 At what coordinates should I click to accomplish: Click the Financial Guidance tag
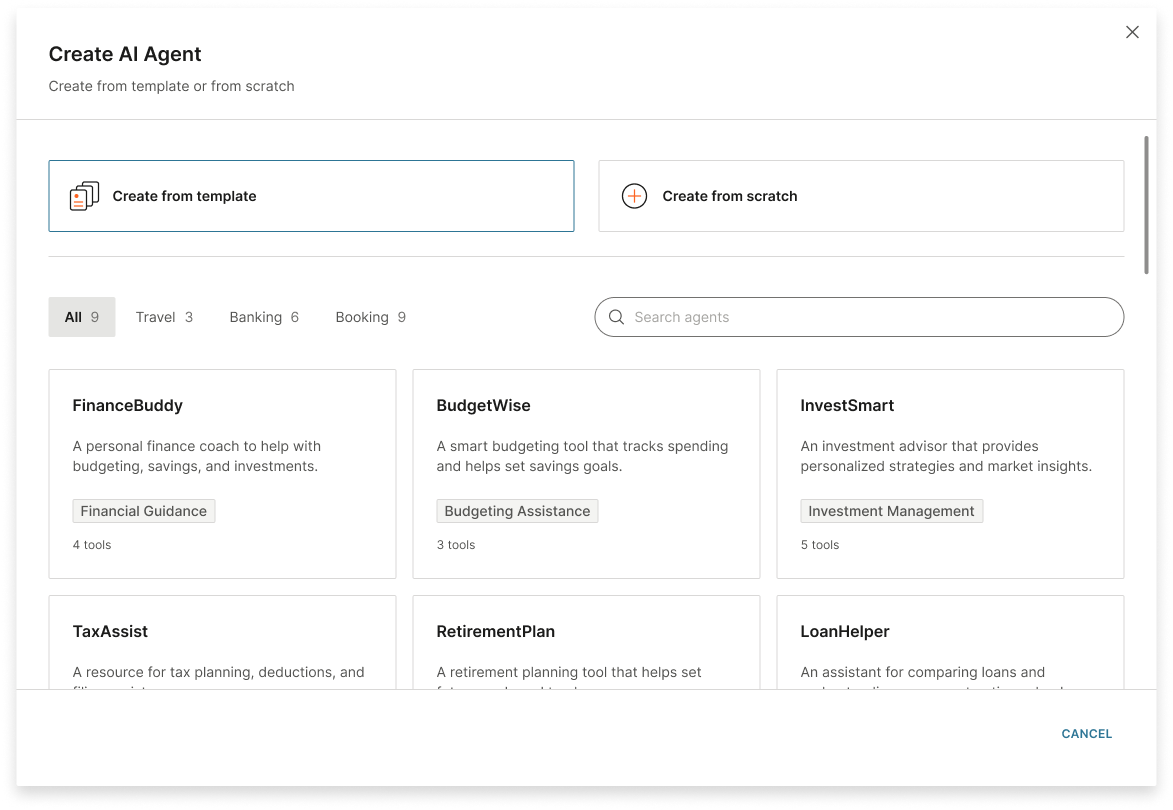(143, 511)
